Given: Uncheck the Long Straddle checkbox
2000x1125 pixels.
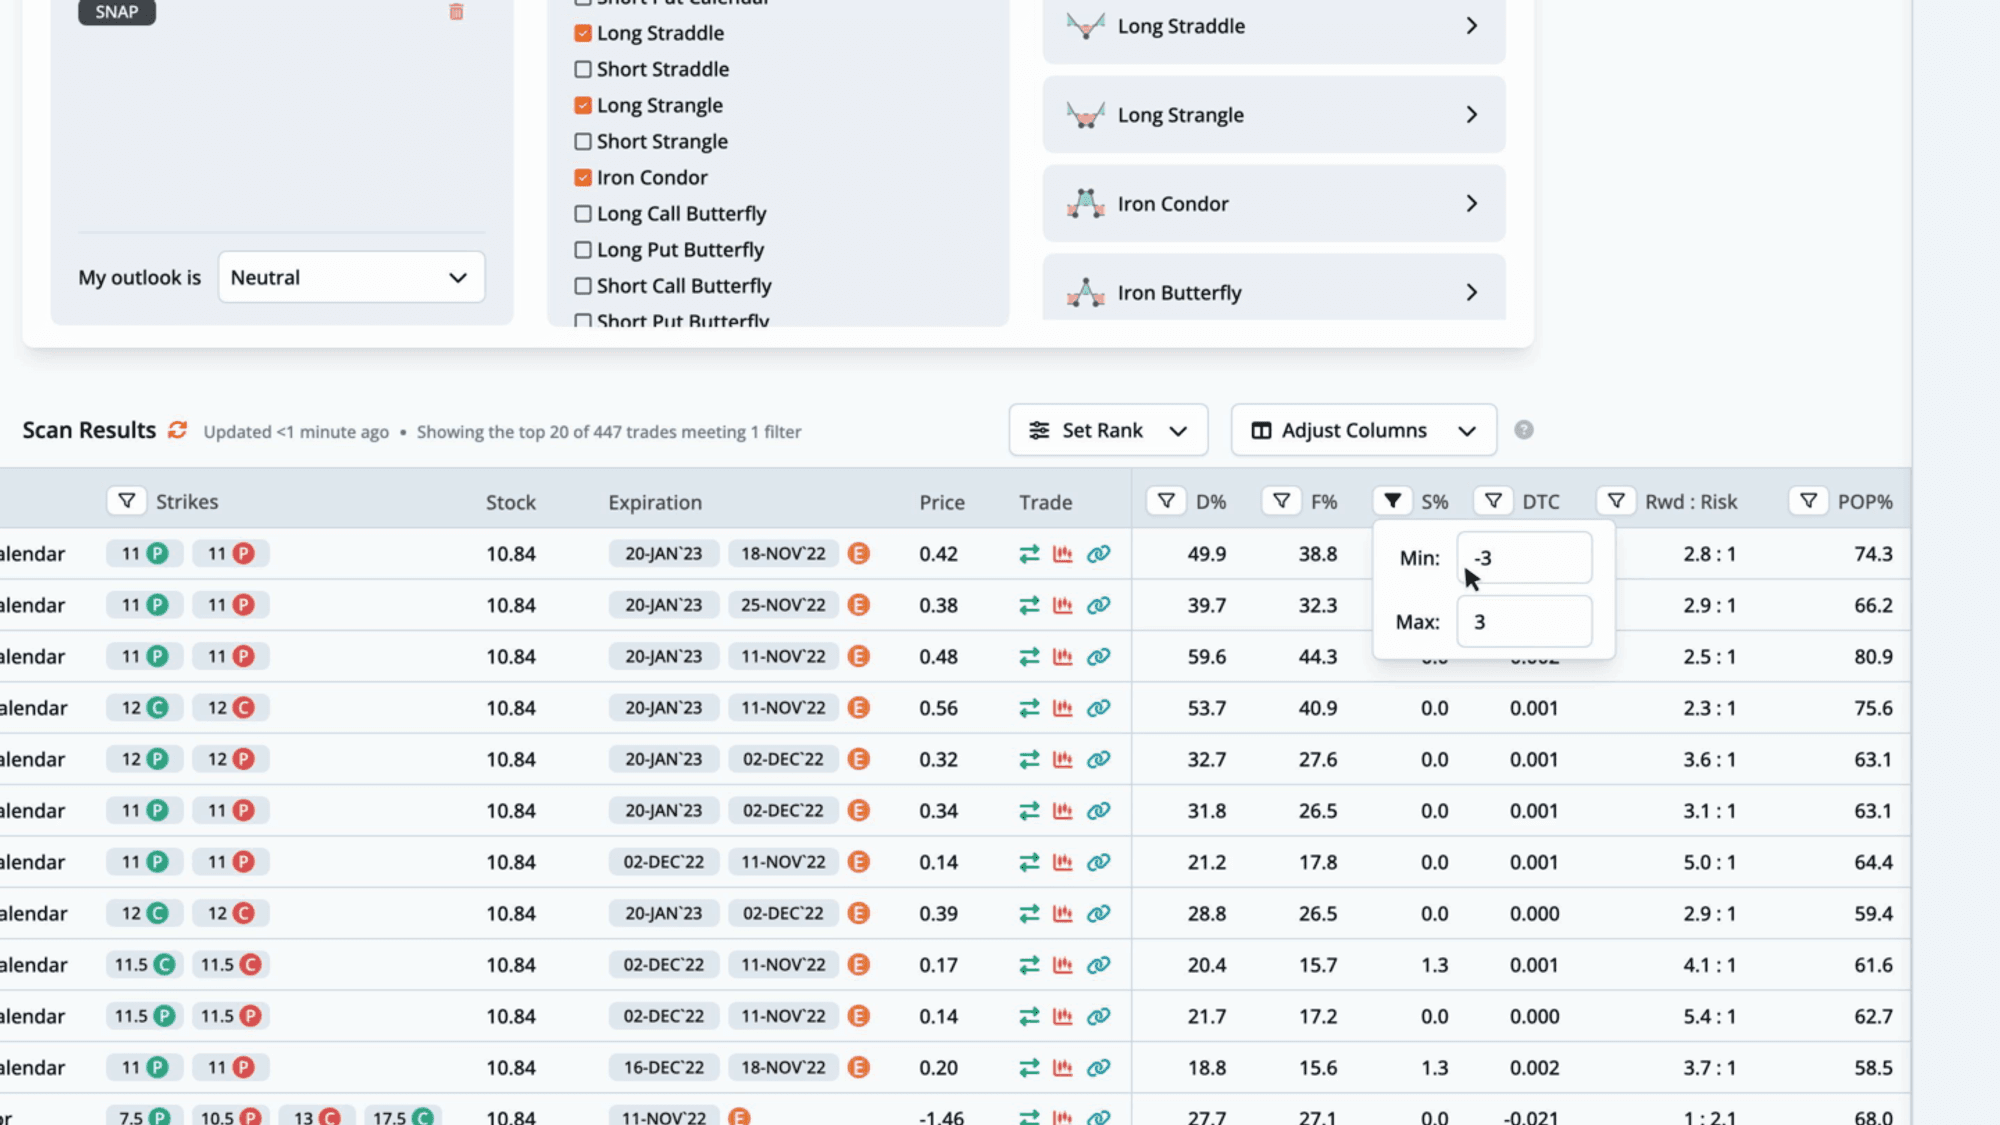Looking at the screenshot, I should point(583,33).
